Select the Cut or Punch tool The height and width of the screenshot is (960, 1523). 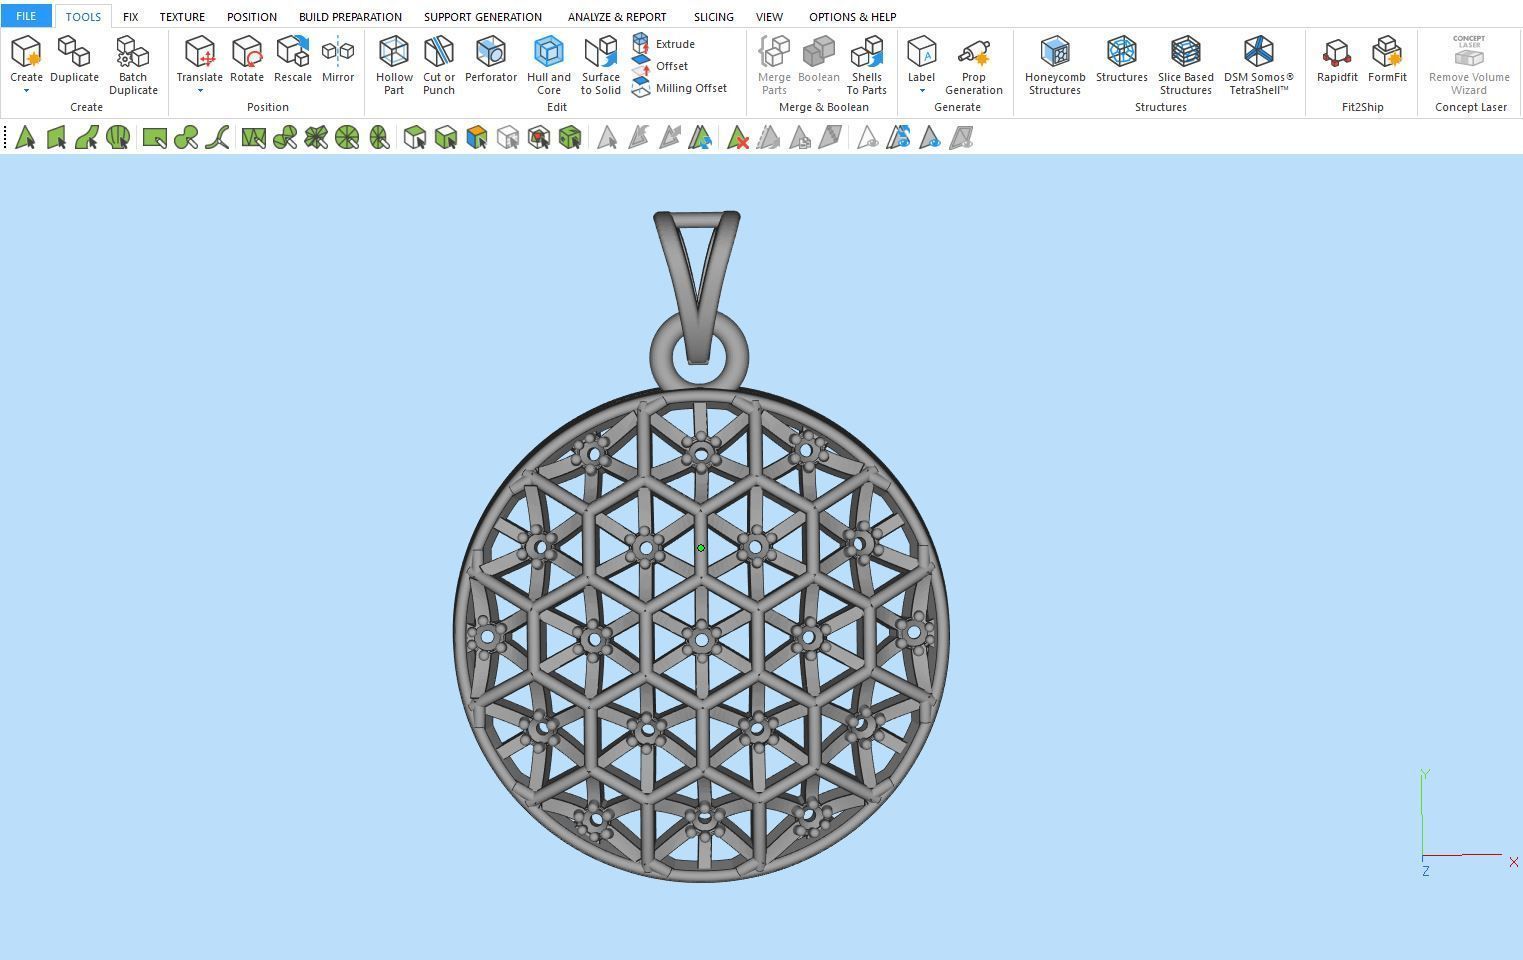coord(439,66)
